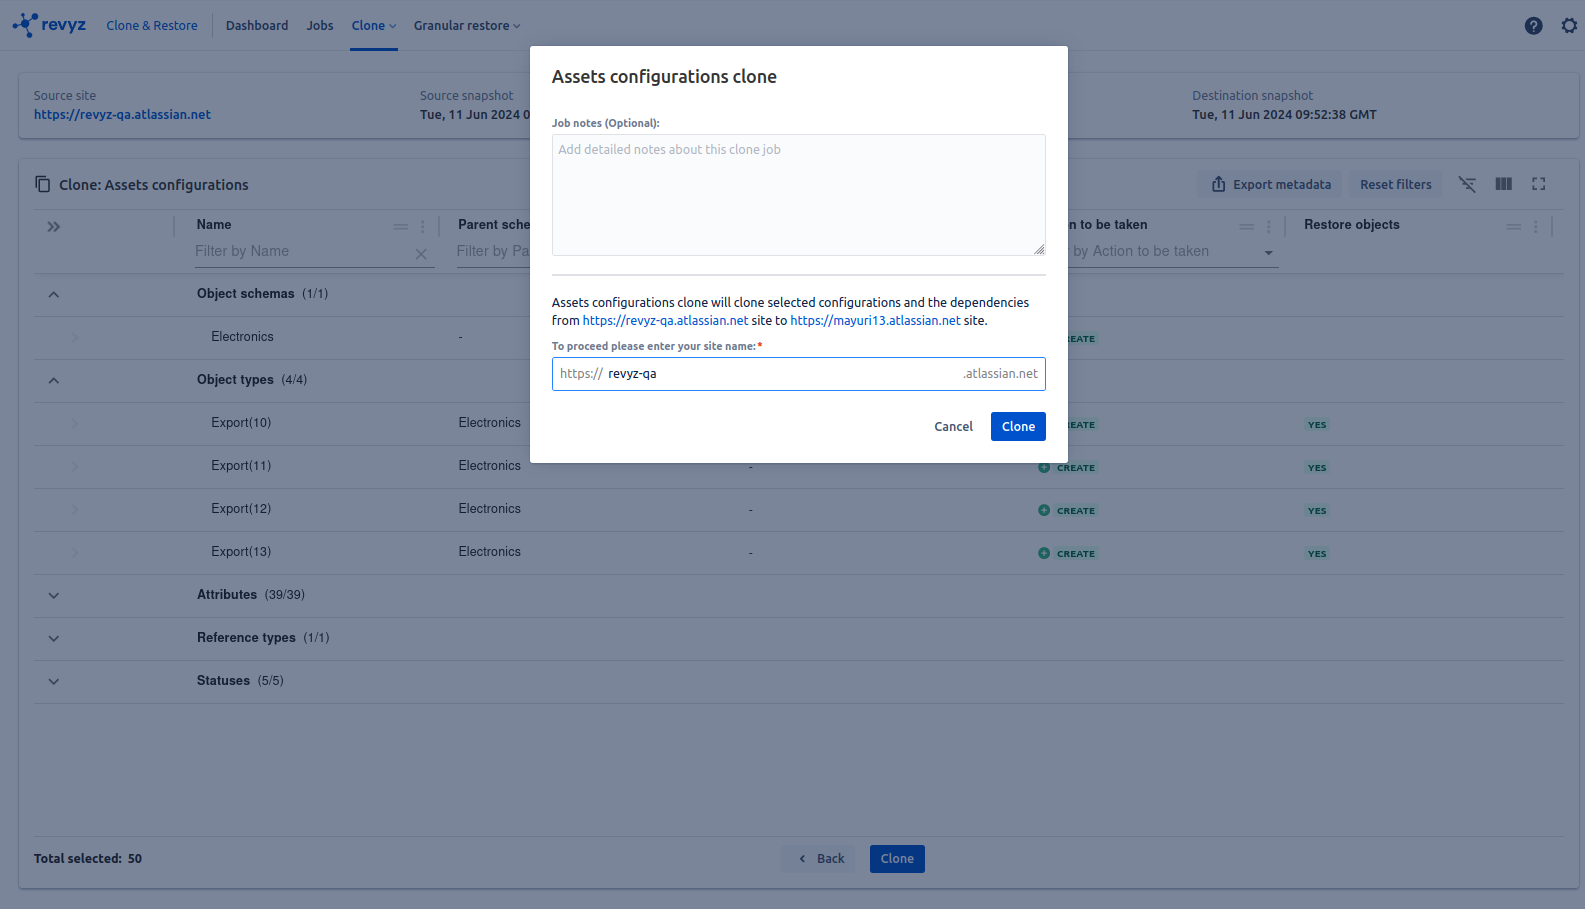This screenshot has height=910, width=1585.
Task: Click Clone & Restore link
Action: pyautogui.click(x=152, y=26)
